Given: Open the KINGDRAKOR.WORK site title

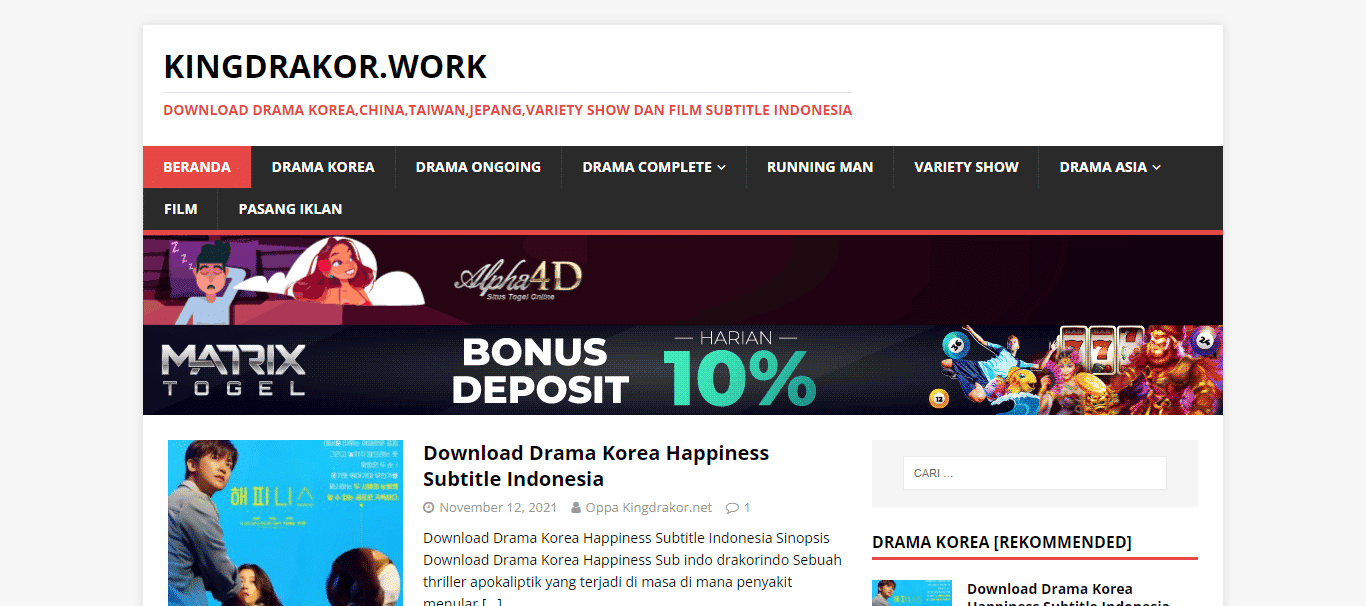Looking at the screenshot, I should 325,66.
